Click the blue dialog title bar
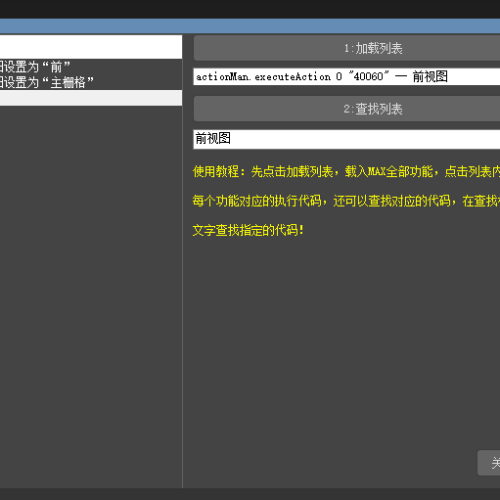 point(250,26)
